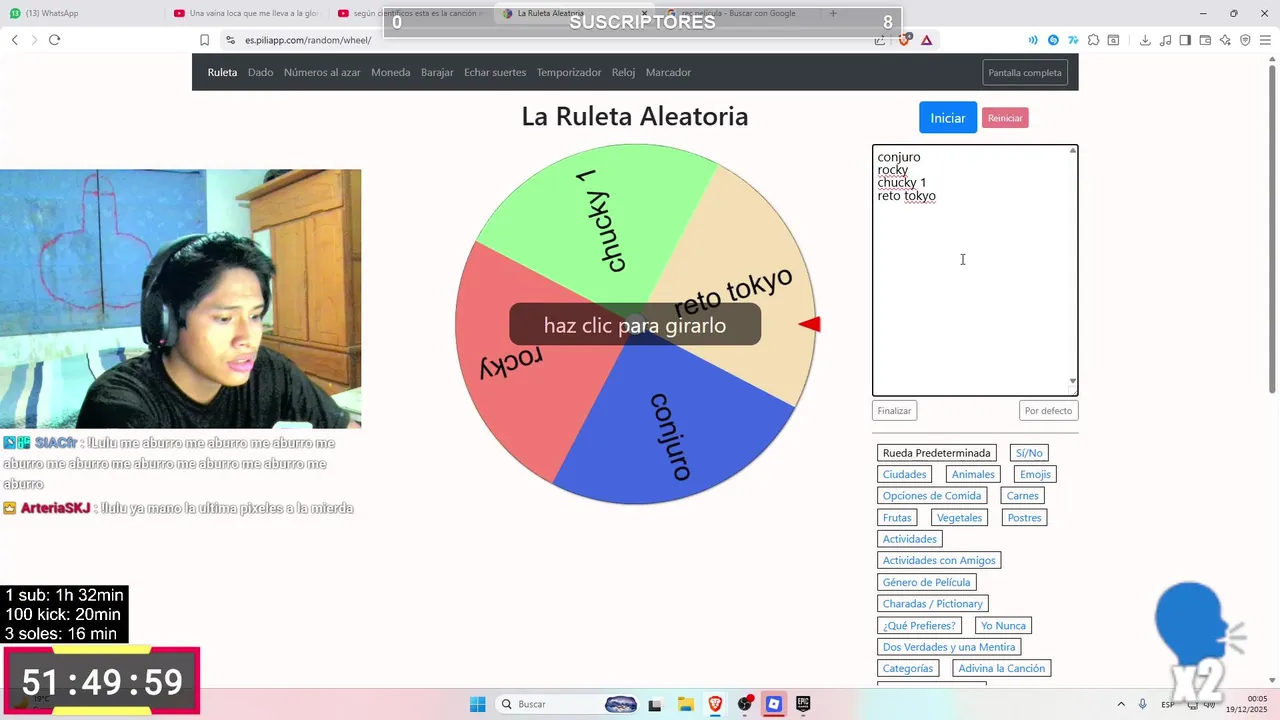Open Echar suertes menu item
Screen dimensions: 1280x720
(x=495, y=72)
